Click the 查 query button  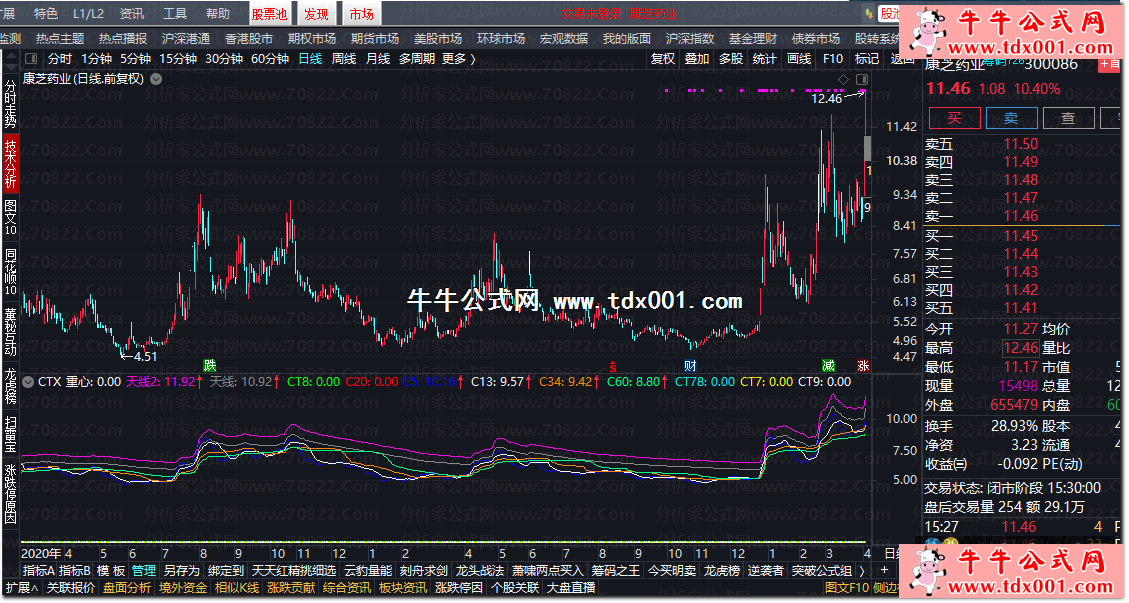click(x=1069, y=118)
